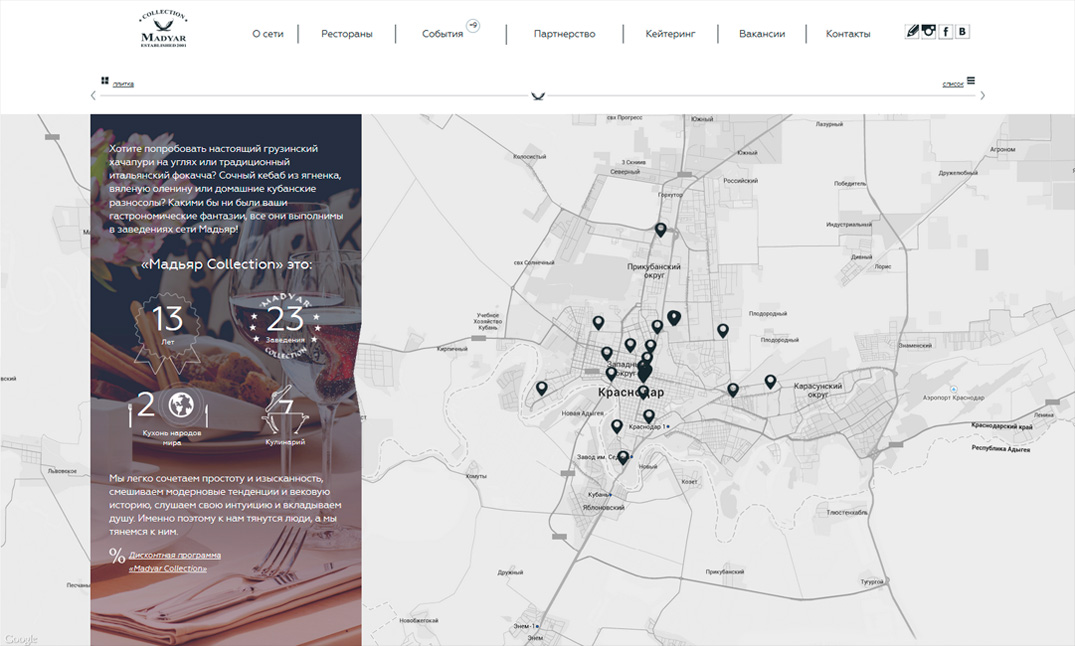
Task: Click the list view hamburger icon
Action: (x=971, y=80)
